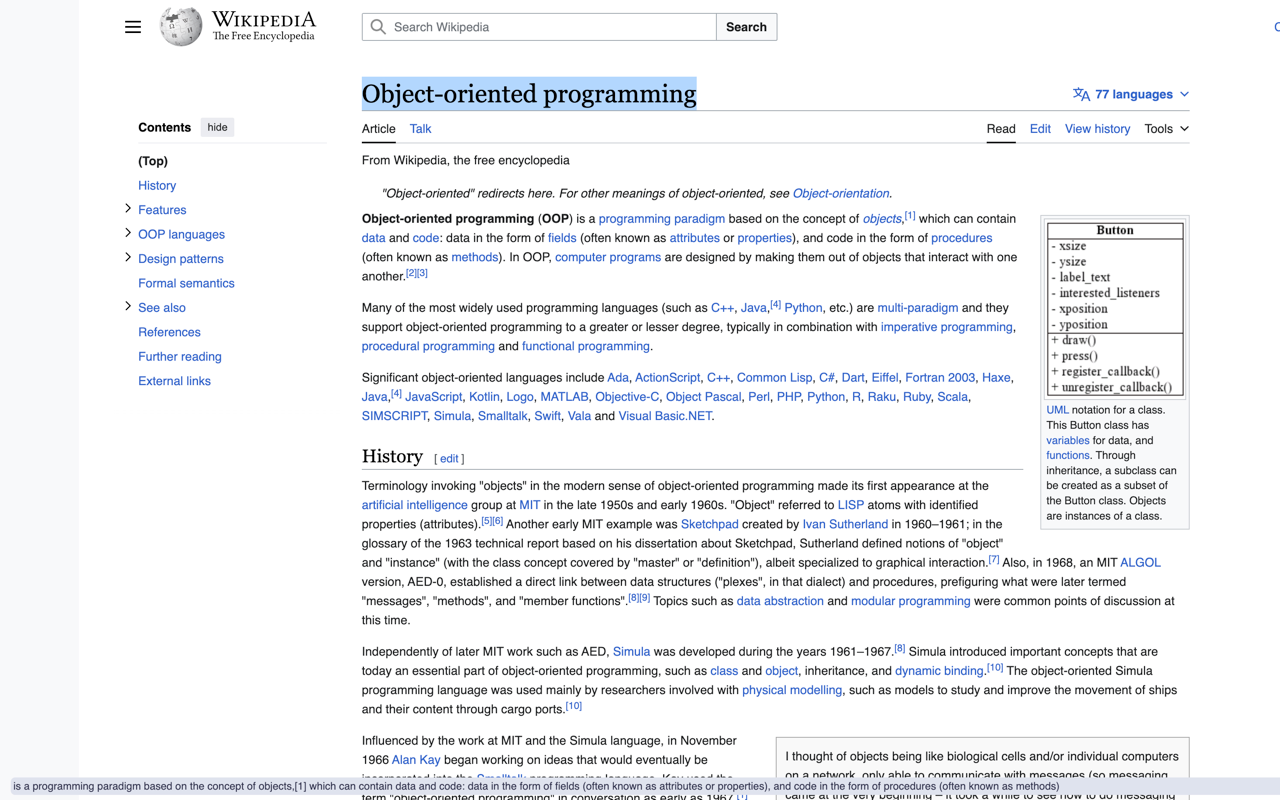1280x800 pixels.
Task: Open the UML link in image caption
Action: point(1057,410)
